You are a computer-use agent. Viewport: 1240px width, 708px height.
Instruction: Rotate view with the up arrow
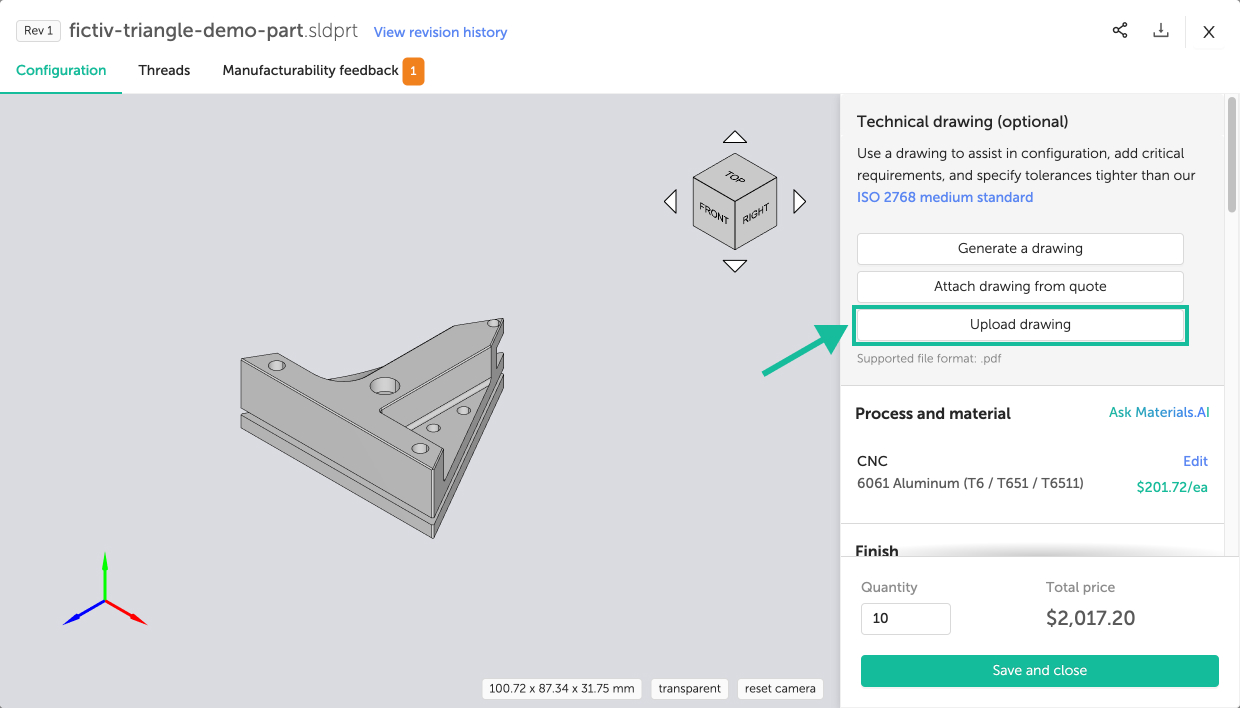735,137
